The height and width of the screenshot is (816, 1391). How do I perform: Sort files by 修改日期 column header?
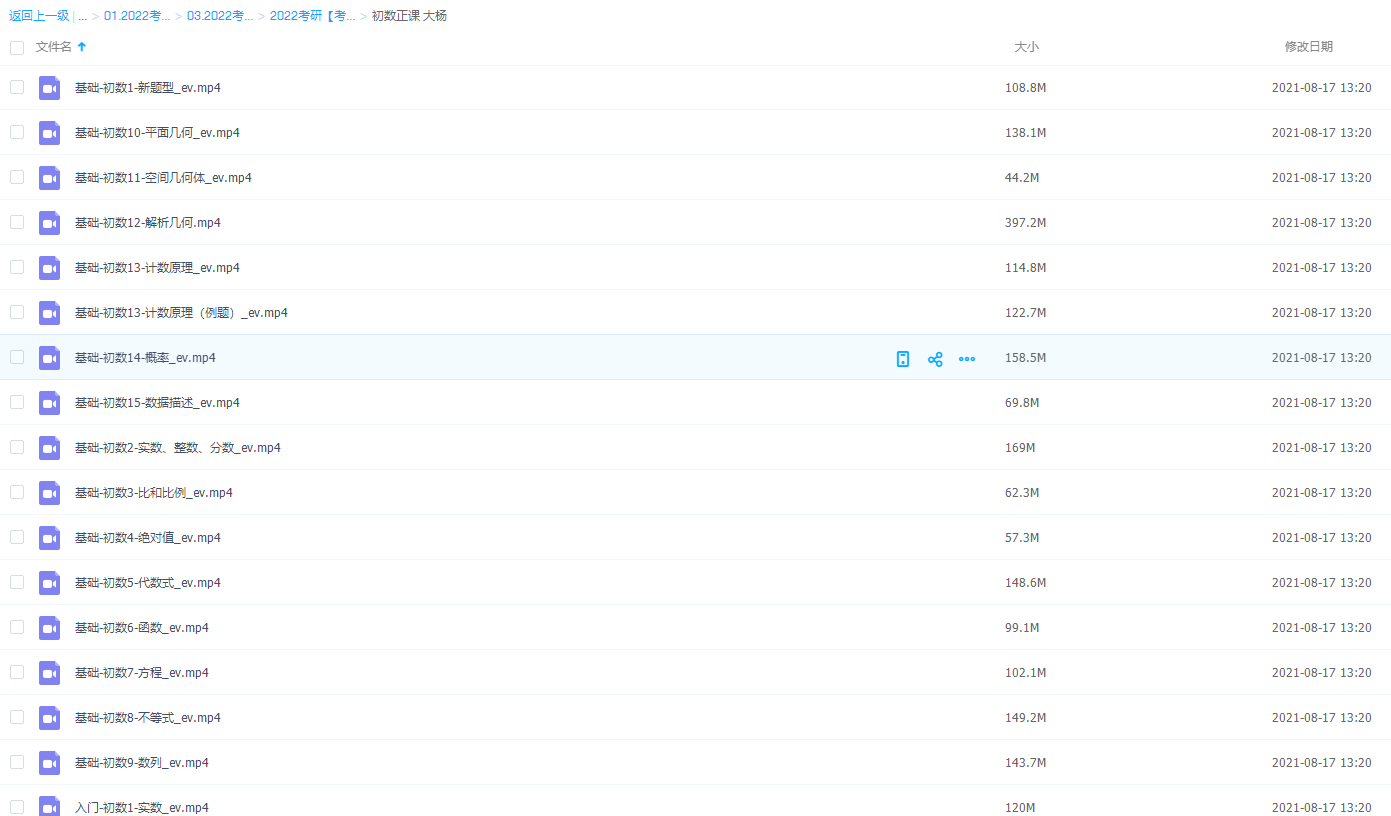[x=1308, y=47]
